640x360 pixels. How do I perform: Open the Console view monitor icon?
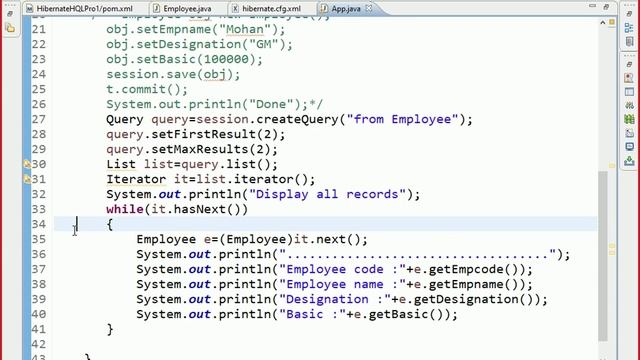pos(629,147)
